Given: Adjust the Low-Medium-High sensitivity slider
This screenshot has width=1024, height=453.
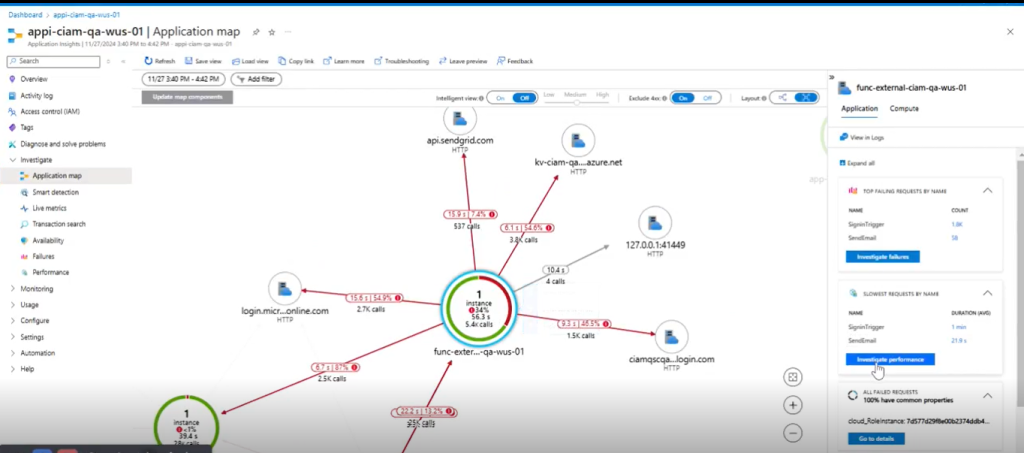Looking at the screenshot, I should click(x=576, y=102).
